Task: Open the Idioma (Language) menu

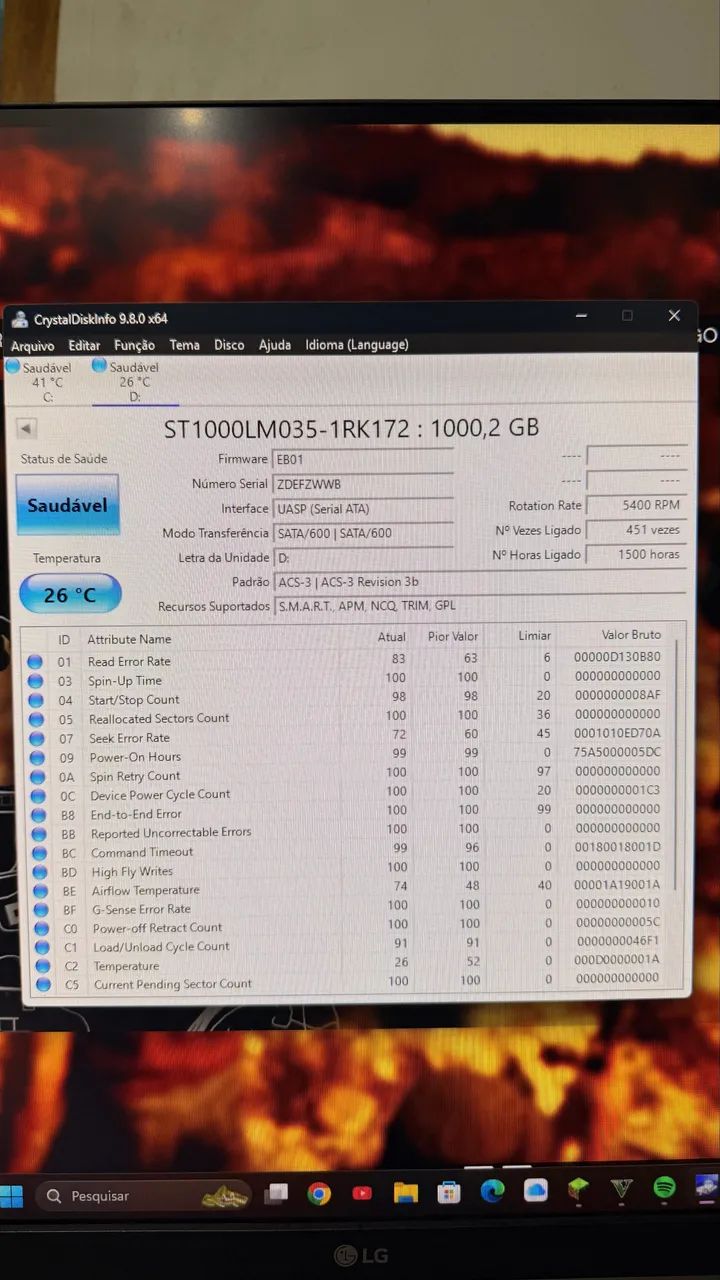Action: click(357, 345)
